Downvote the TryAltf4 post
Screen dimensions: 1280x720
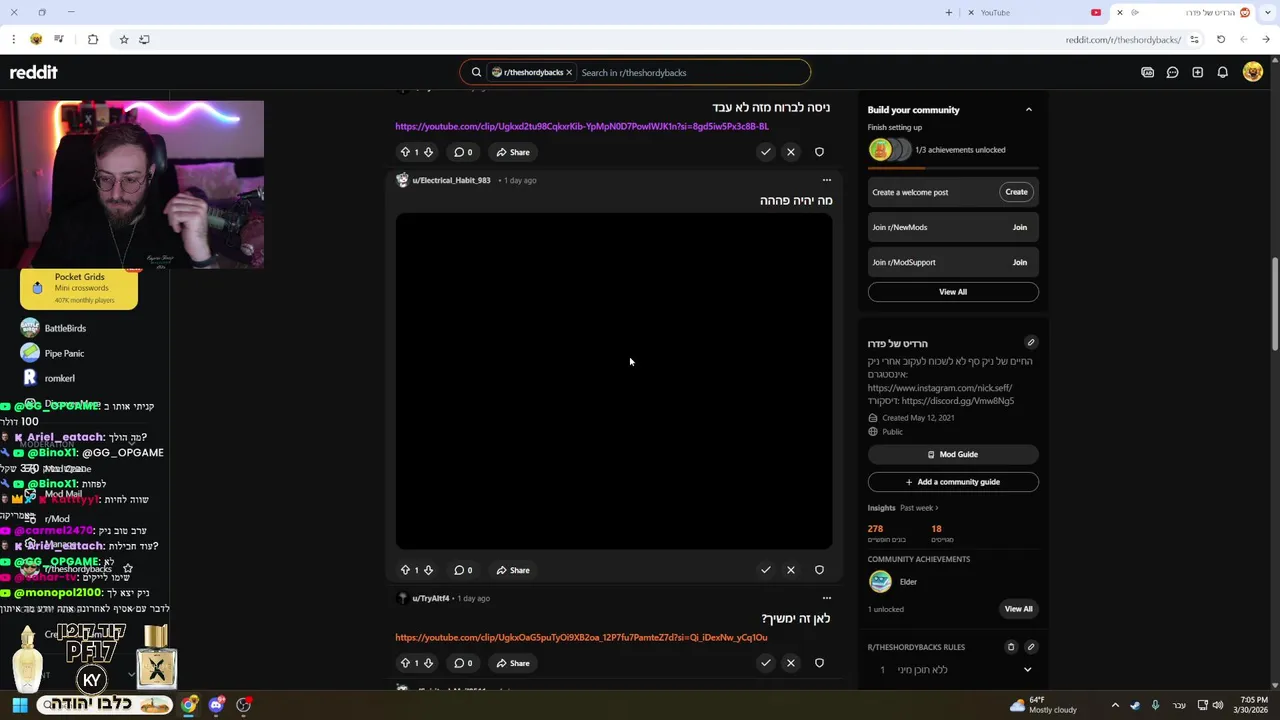pyautogui.click(x=428, y=663)
